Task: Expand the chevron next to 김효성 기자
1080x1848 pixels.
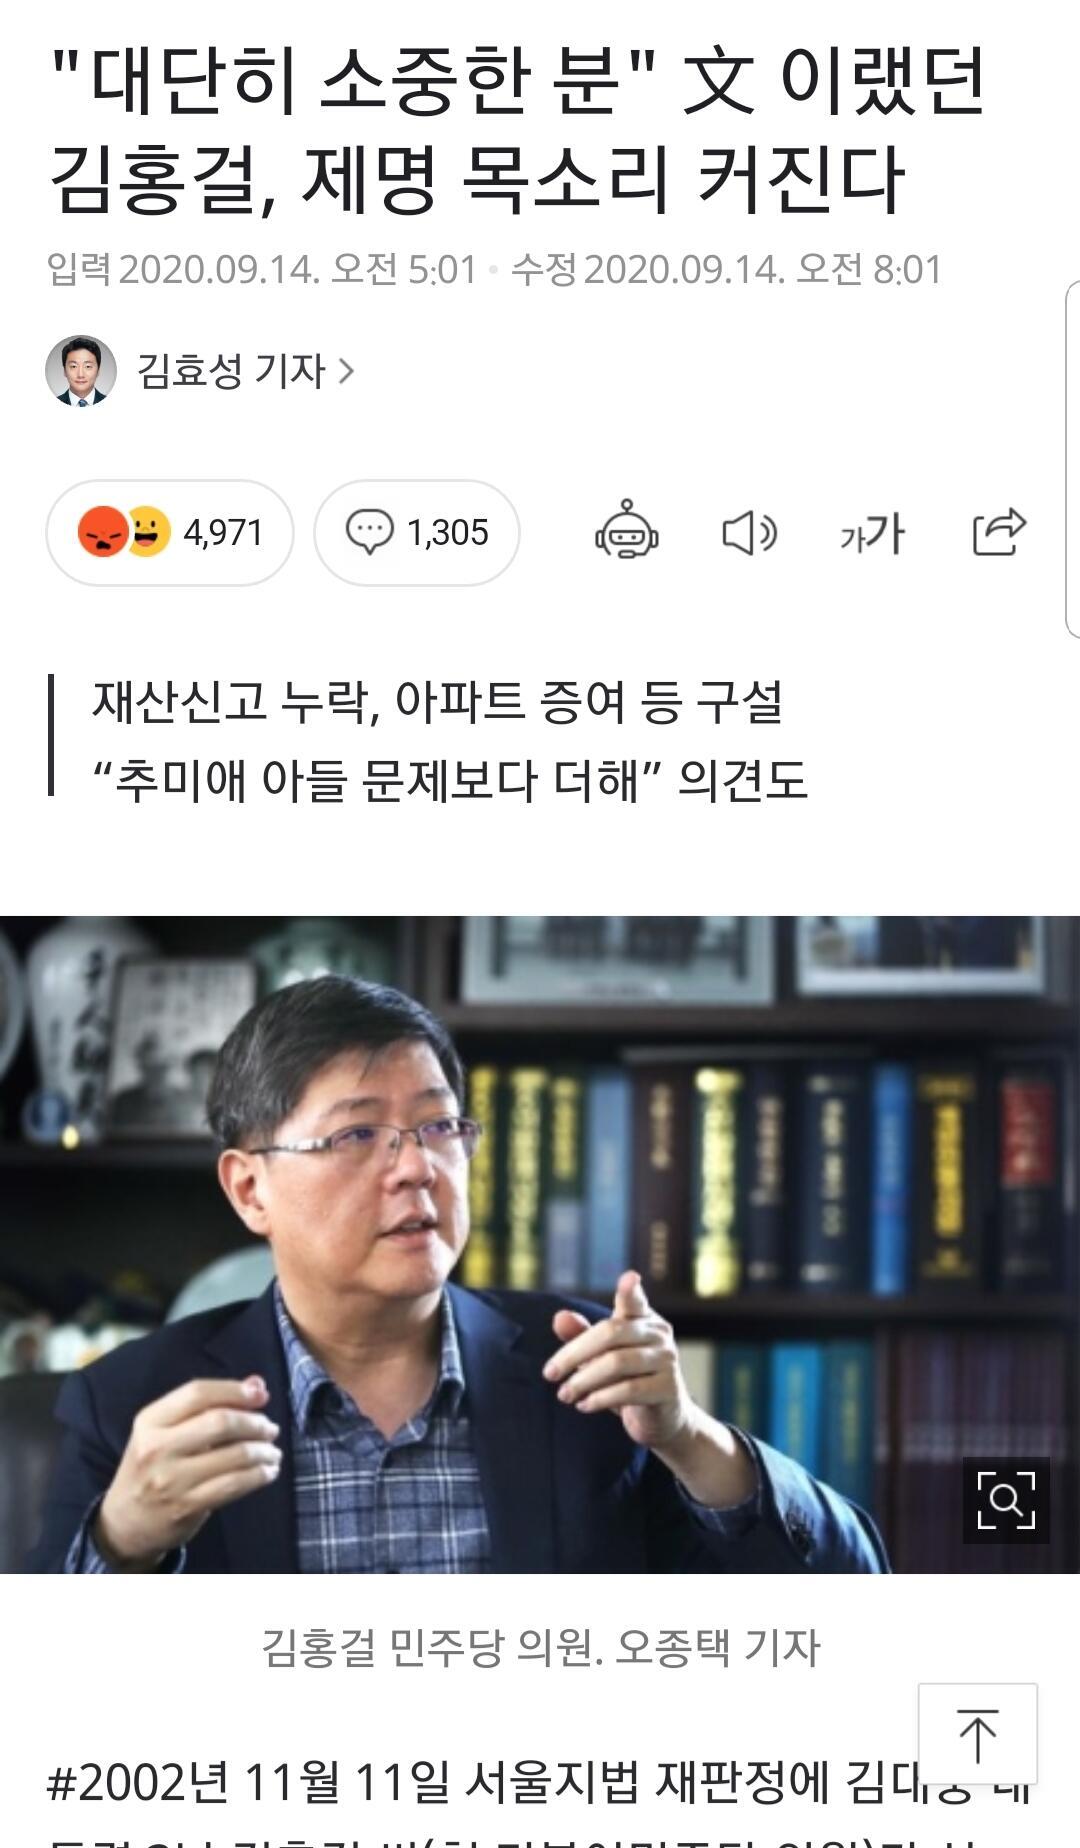Action: (346, 372)
